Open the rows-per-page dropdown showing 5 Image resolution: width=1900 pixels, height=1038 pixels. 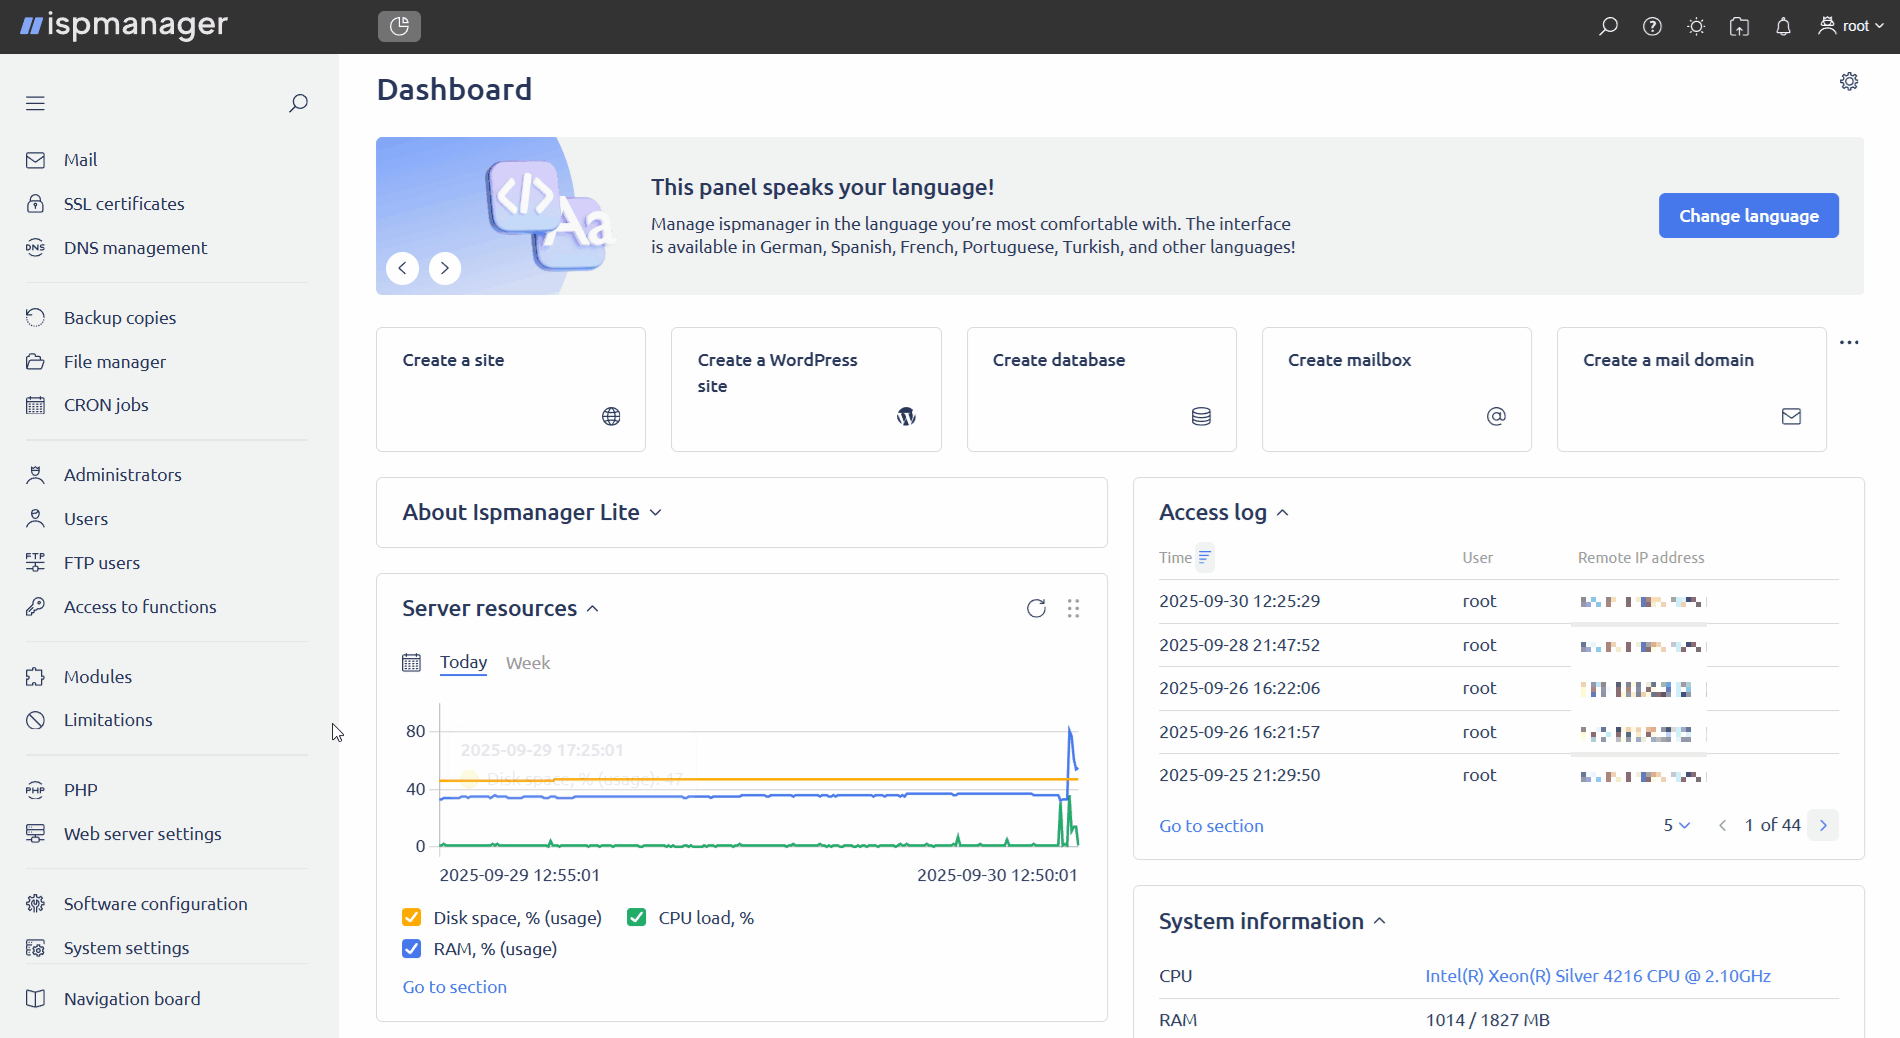click(1676, 826)
